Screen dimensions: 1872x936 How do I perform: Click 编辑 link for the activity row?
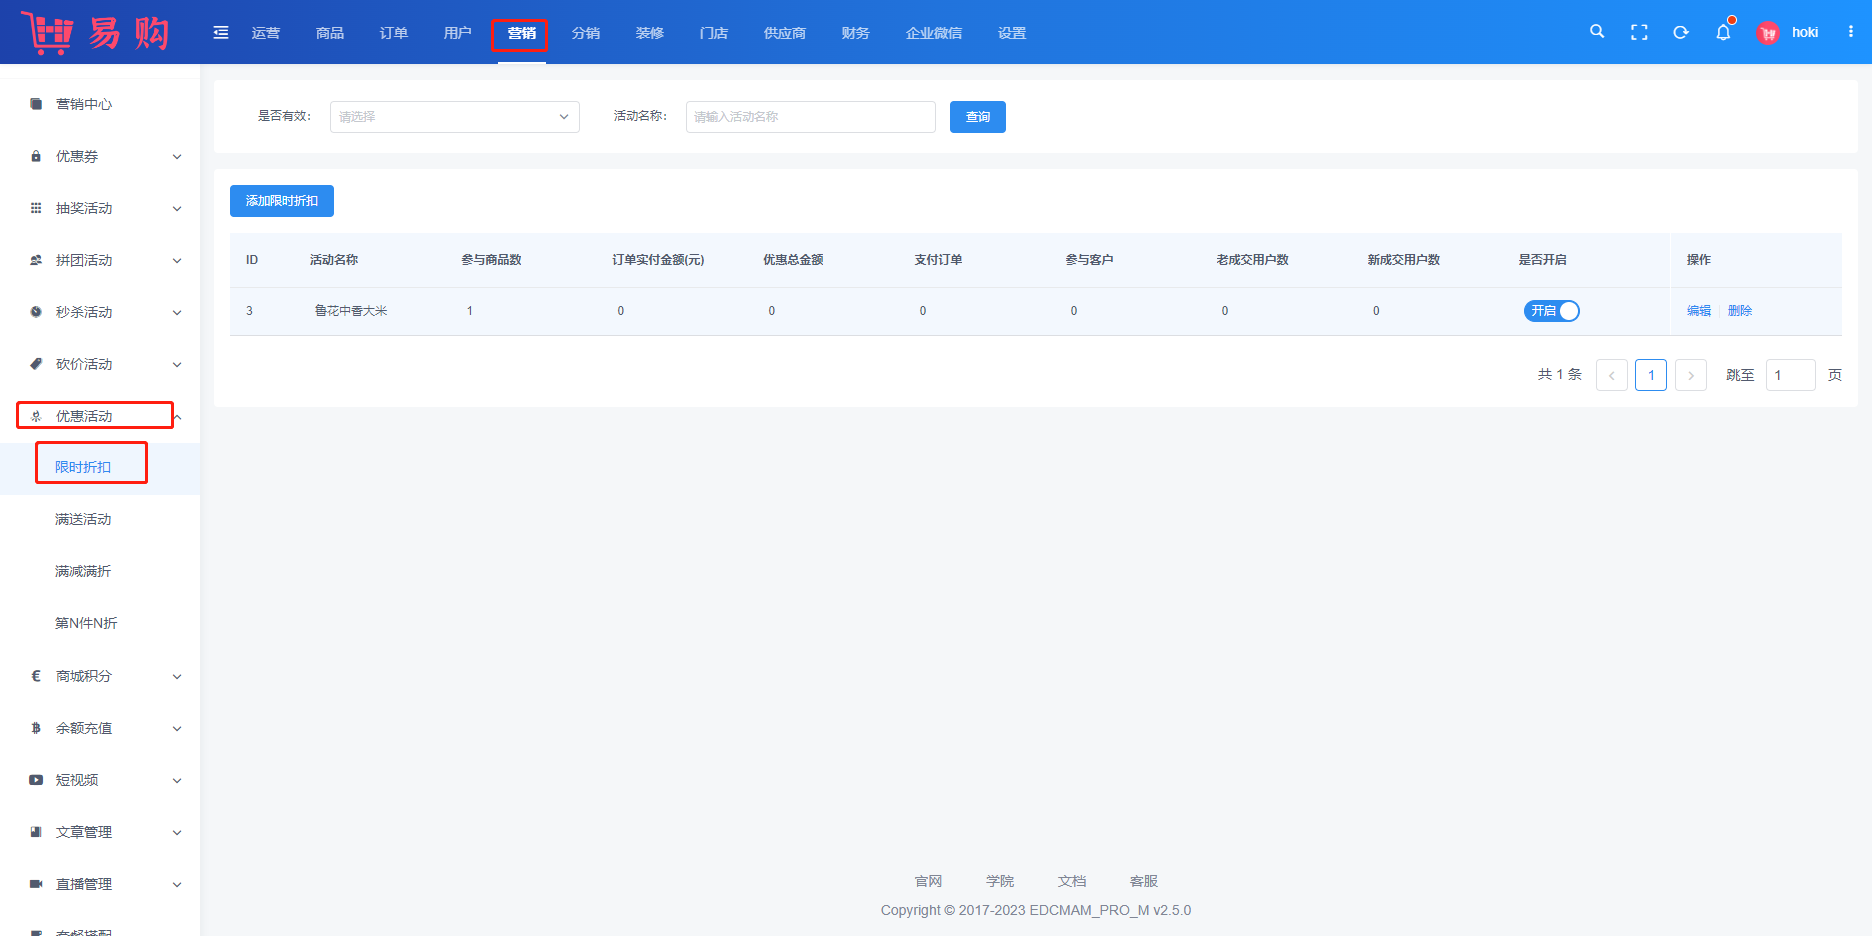coord(1698,311)
